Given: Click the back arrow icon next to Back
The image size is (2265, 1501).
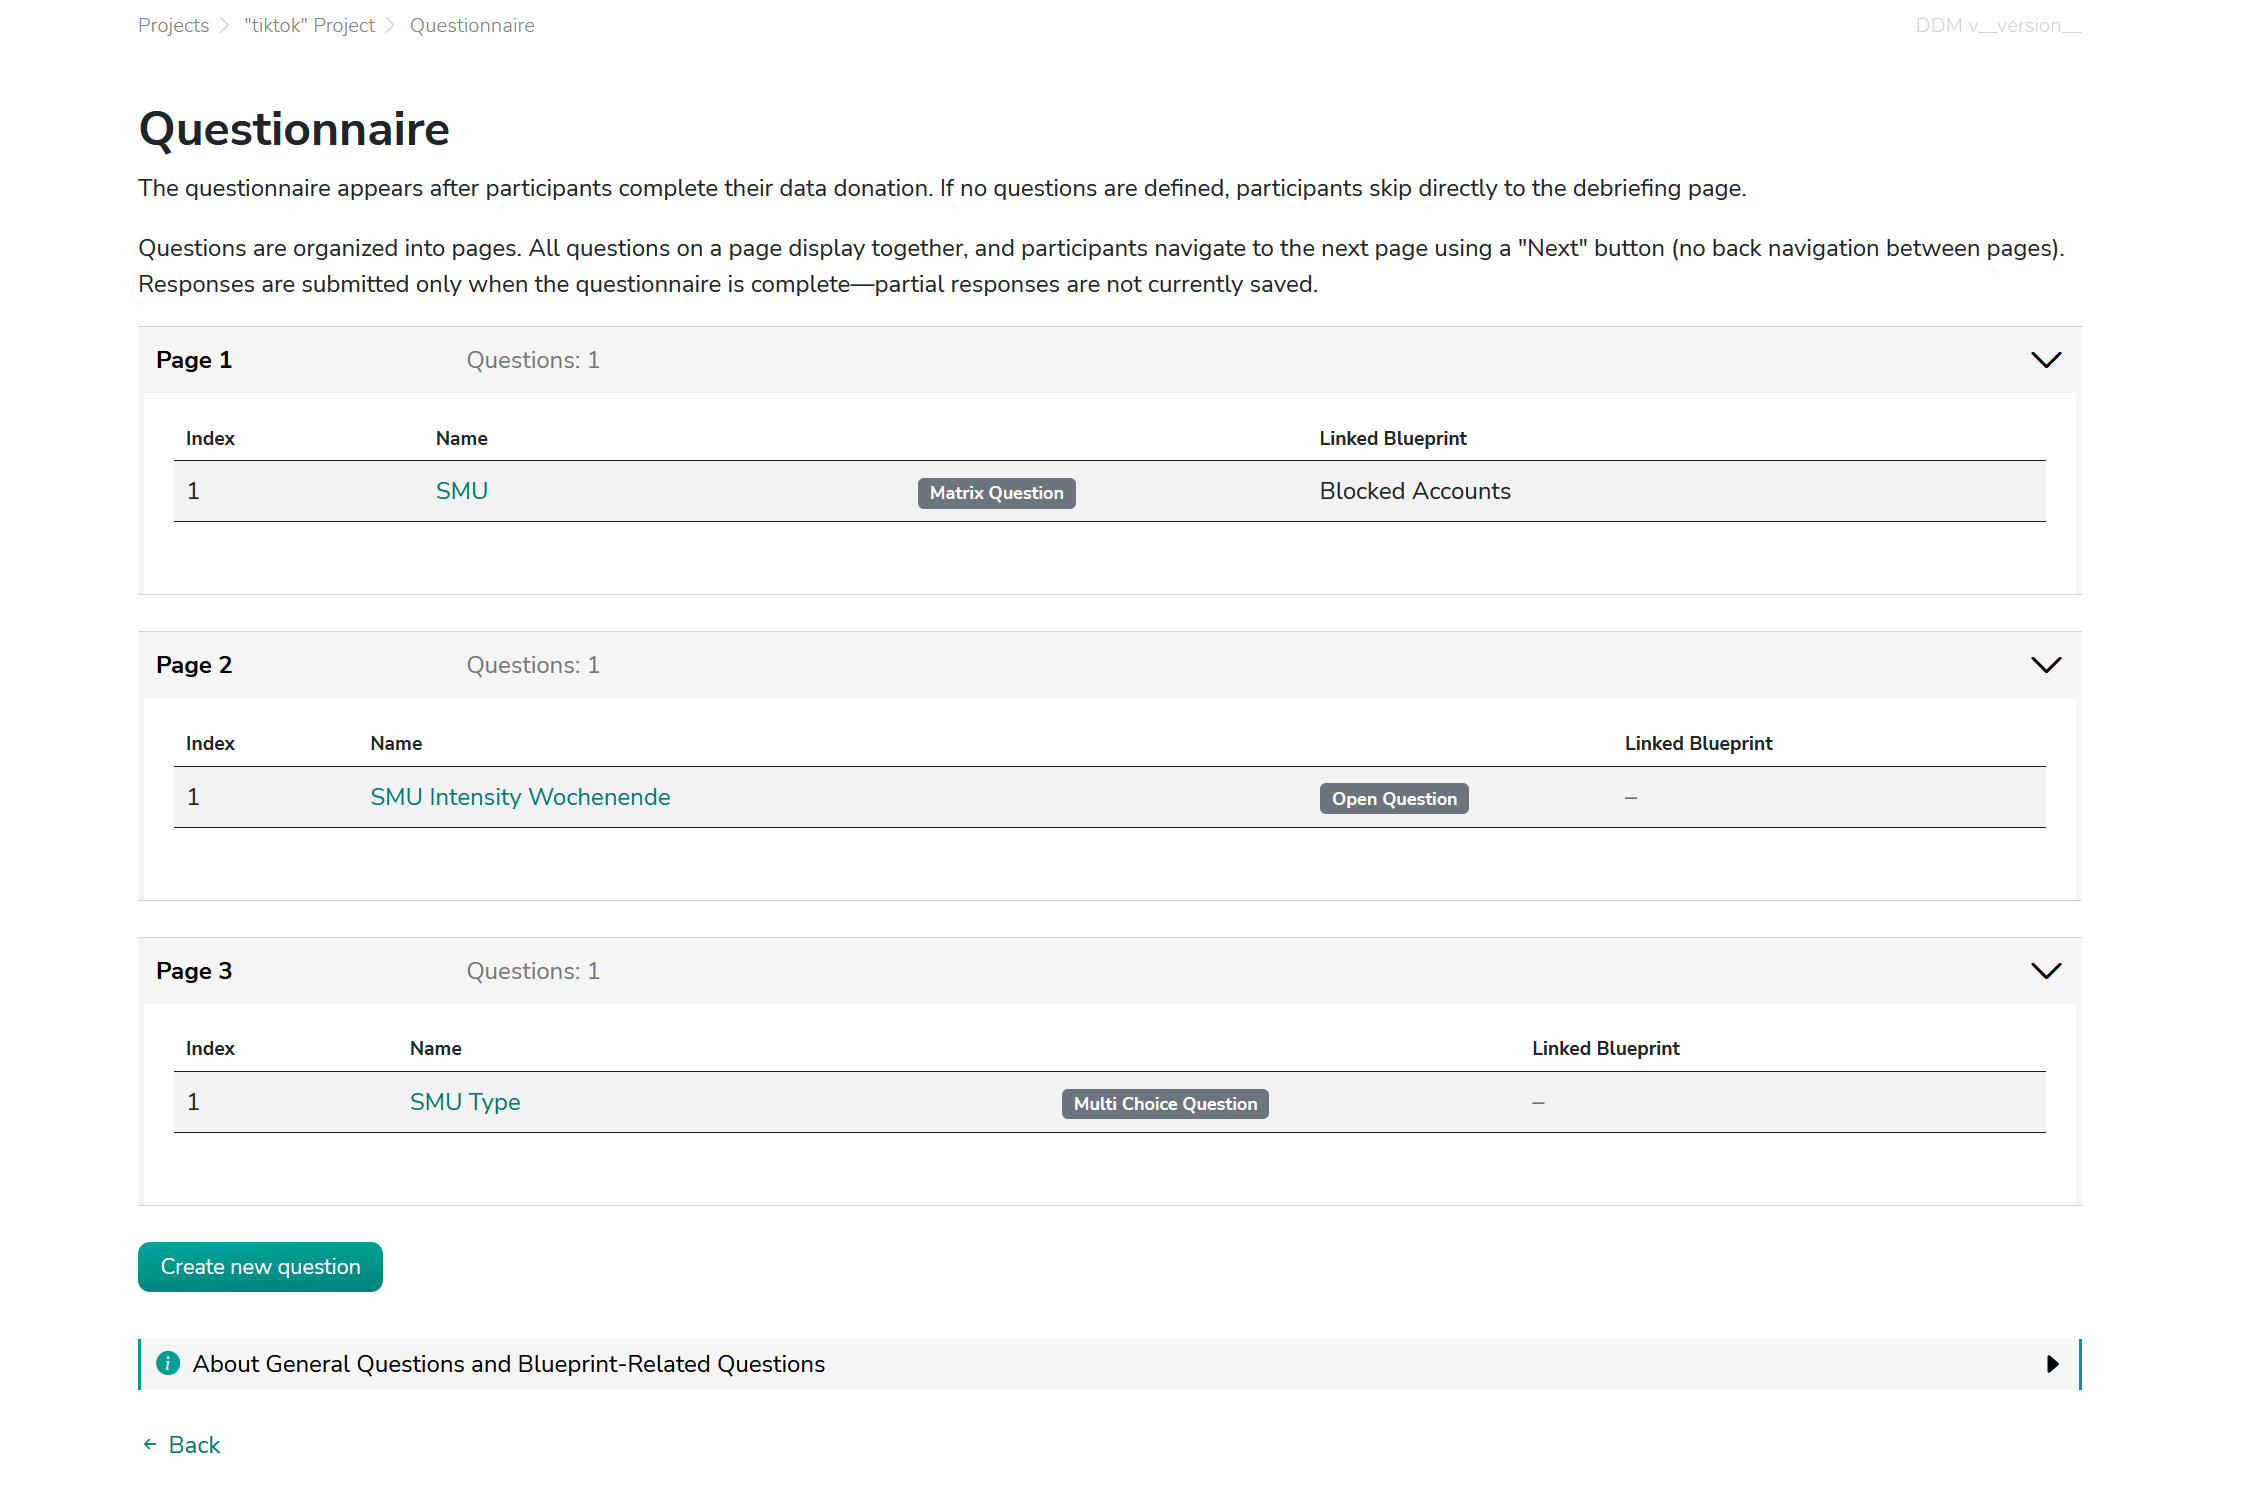Looking at the screenshot, I should (x=149, y=1444).
